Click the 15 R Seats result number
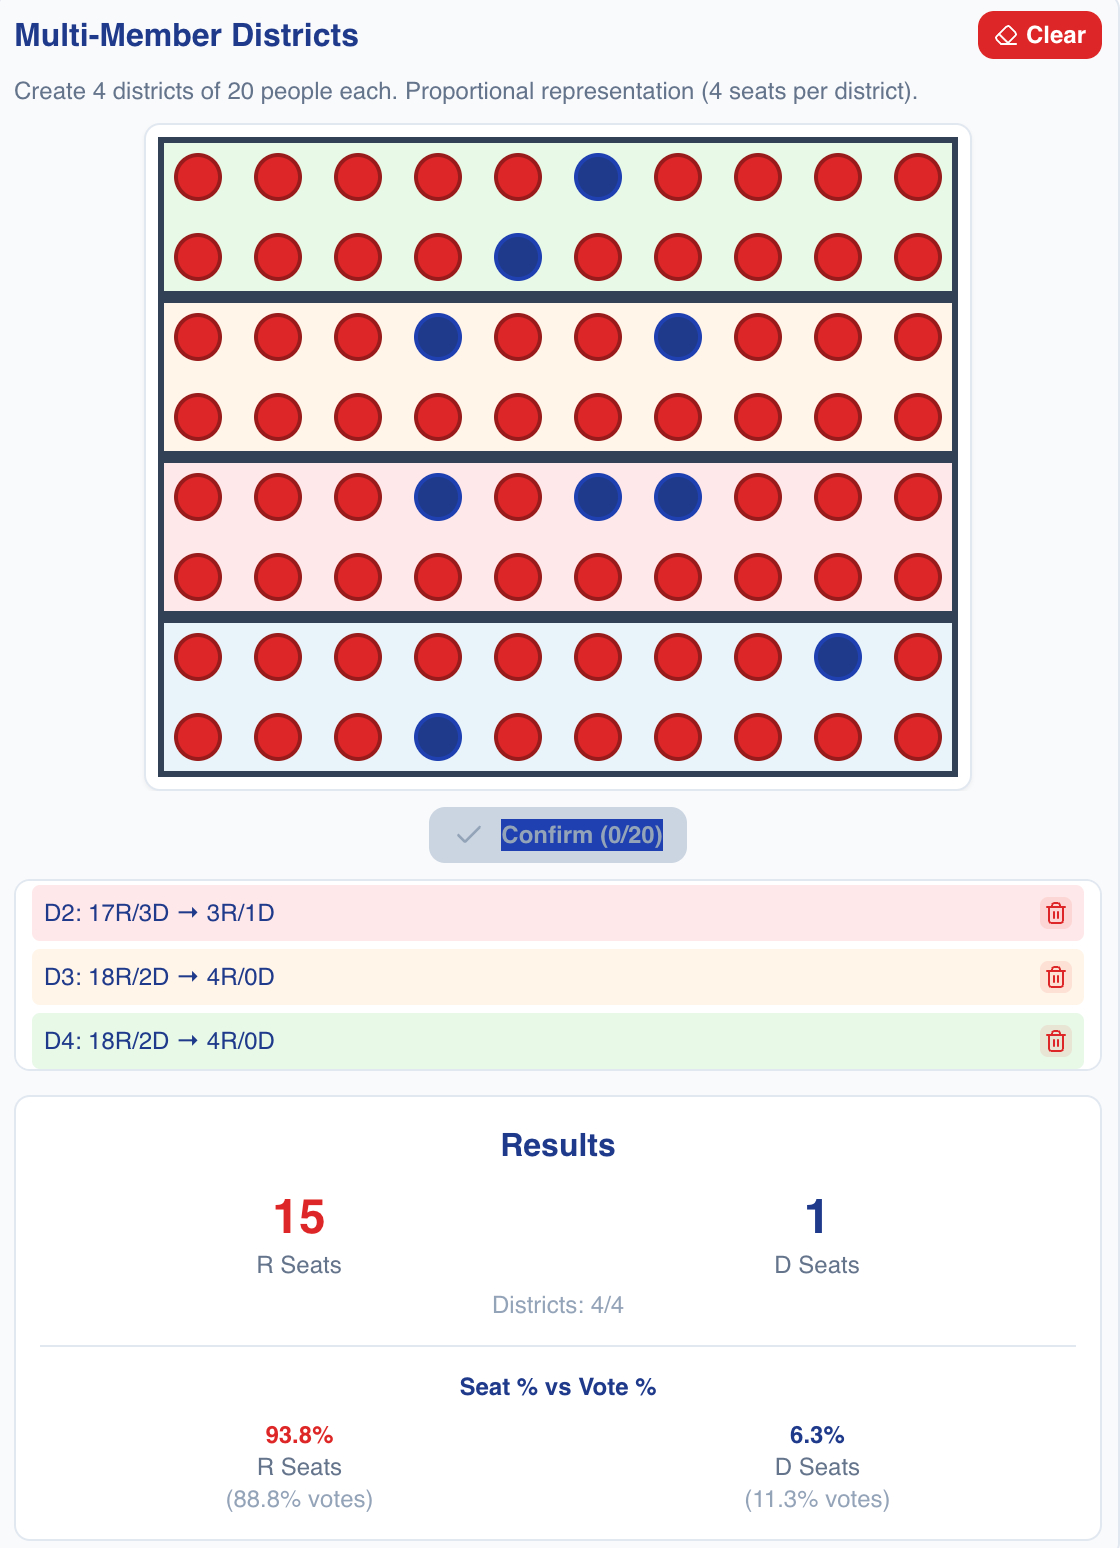Screen dimensions: 1120x1548 click(299, 1217)
